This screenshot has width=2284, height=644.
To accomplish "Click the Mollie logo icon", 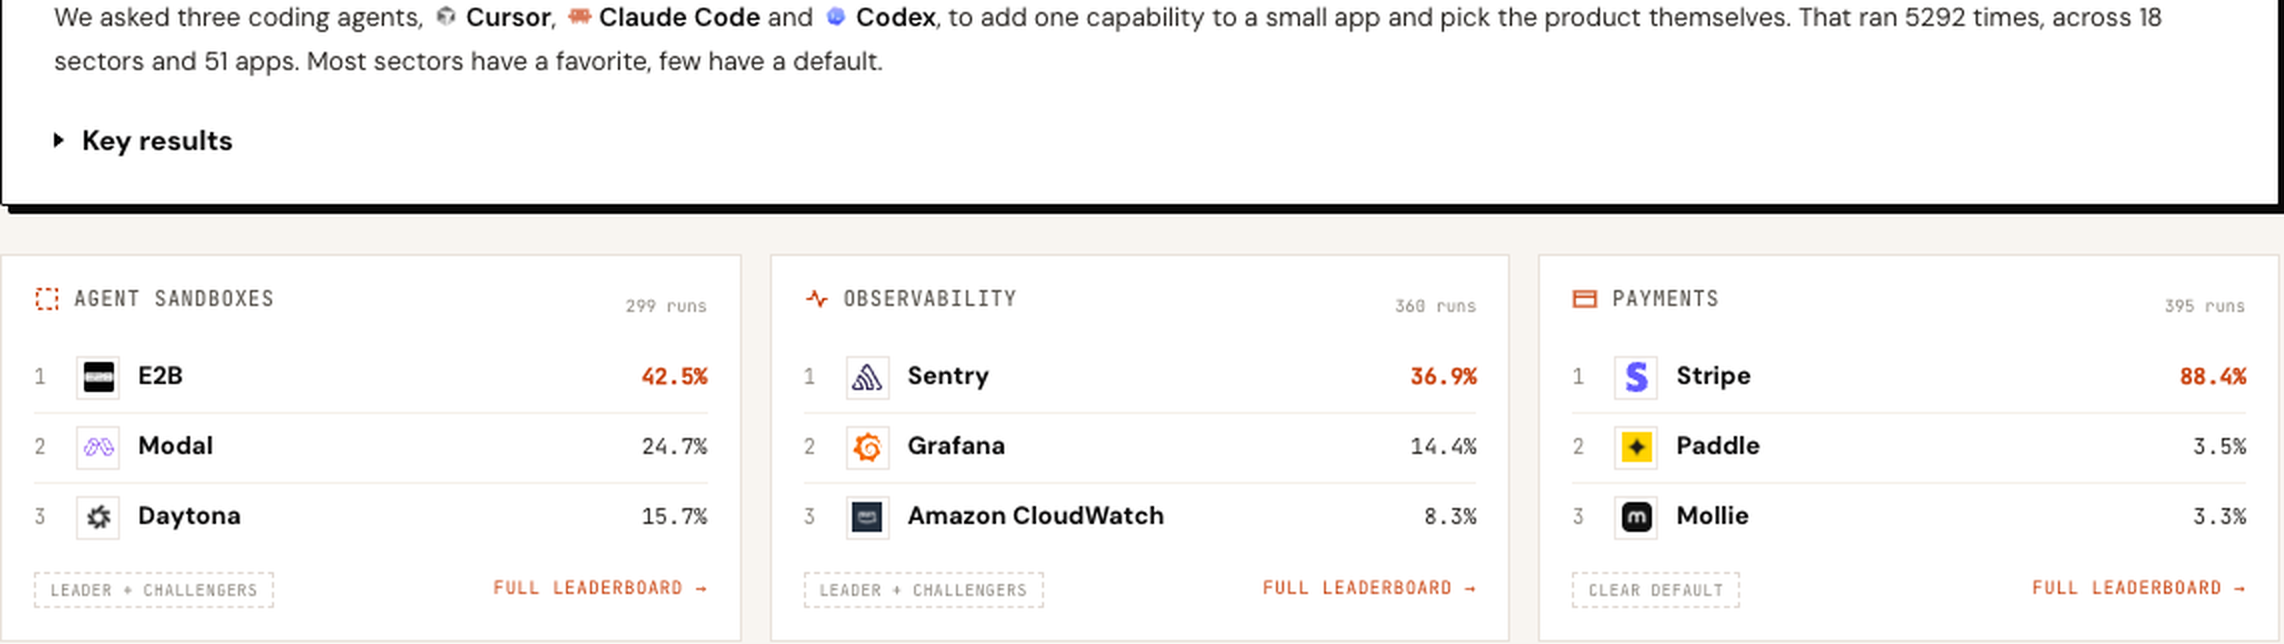I will pyautogui.click(x=1636, y=517).
